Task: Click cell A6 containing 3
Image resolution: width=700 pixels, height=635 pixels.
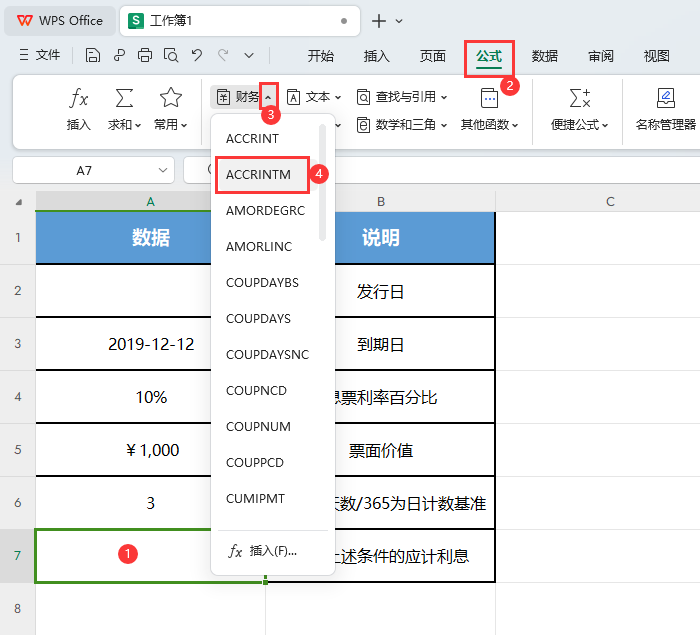Action: (150, 503)
